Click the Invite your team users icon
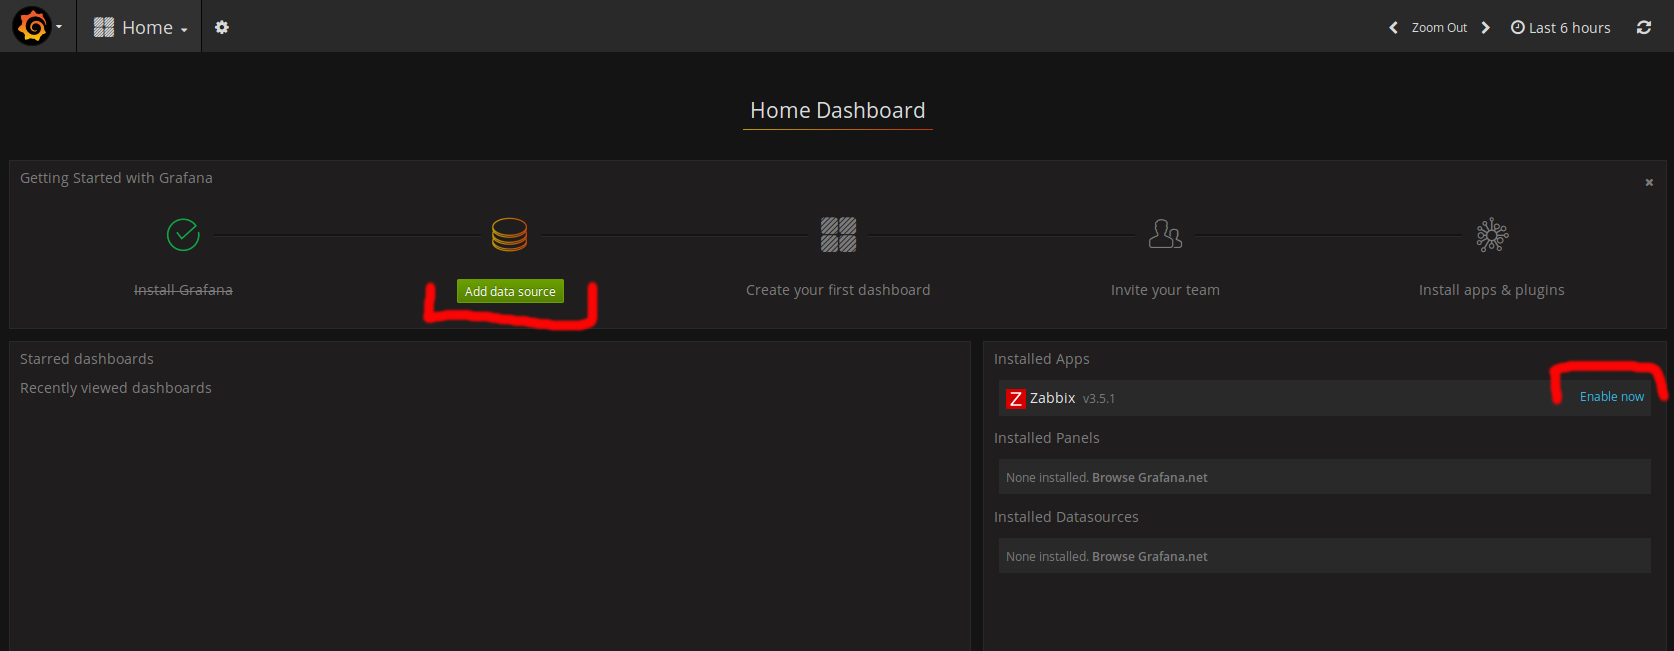 [1165, 235]
